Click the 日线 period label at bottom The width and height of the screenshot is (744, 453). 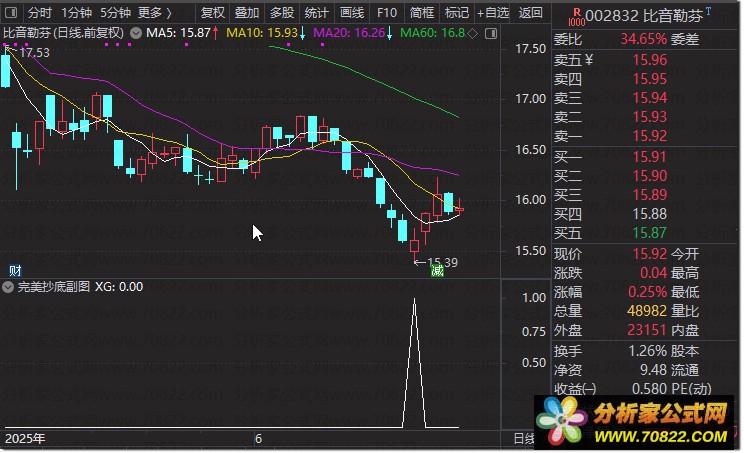pyautogui.click(x=524, y=439)
